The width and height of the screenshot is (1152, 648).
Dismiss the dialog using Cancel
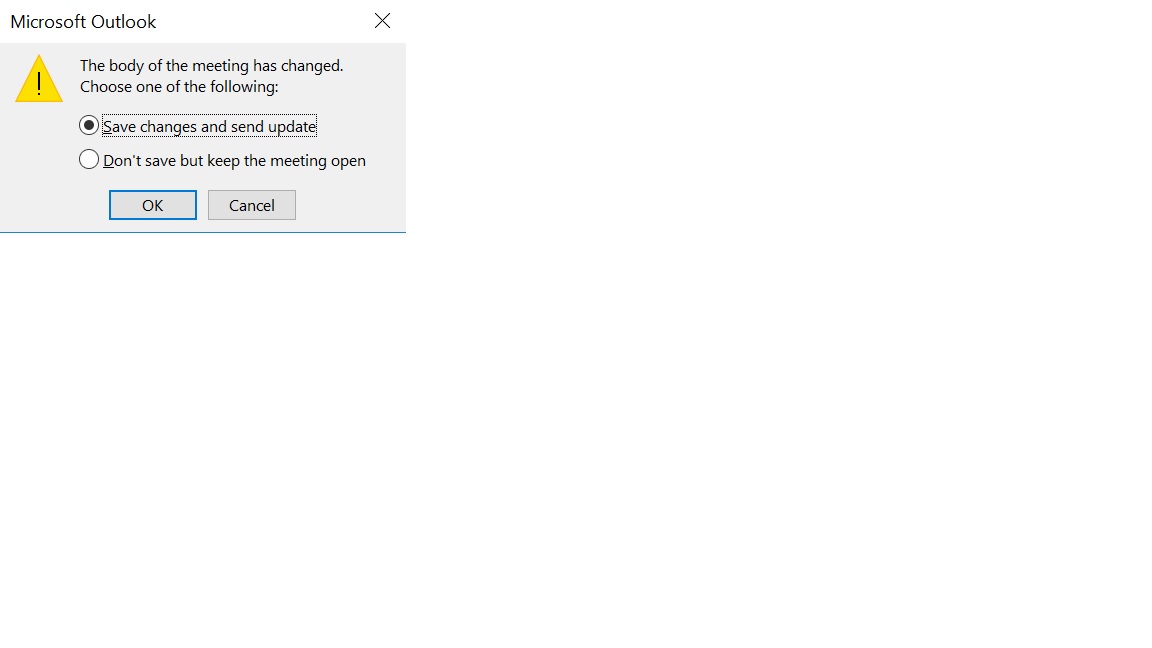[x=251, y=205]
